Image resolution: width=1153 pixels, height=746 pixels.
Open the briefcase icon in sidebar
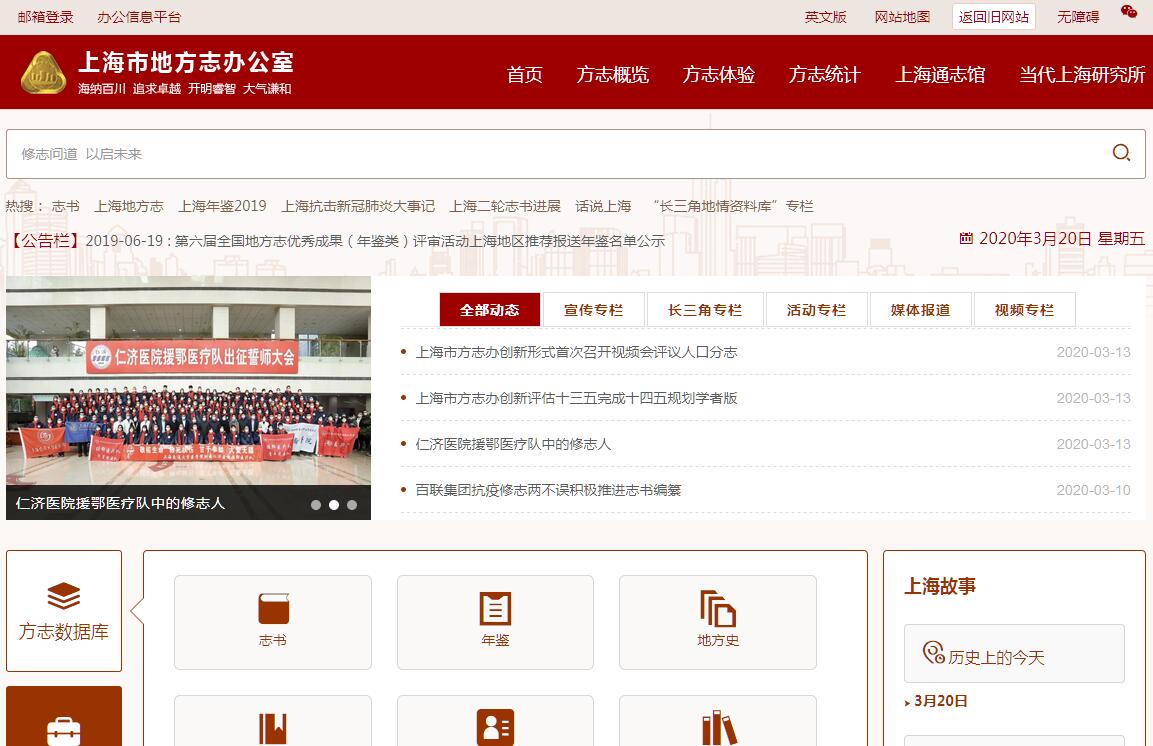pos(64,730)
